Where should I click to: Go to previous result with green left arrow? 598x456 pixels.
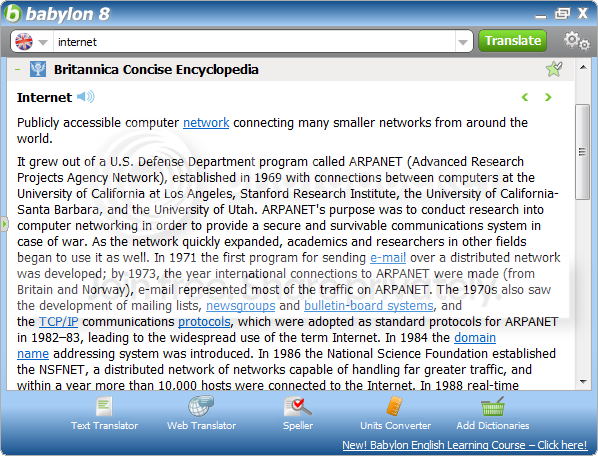(x=525, y=97)
